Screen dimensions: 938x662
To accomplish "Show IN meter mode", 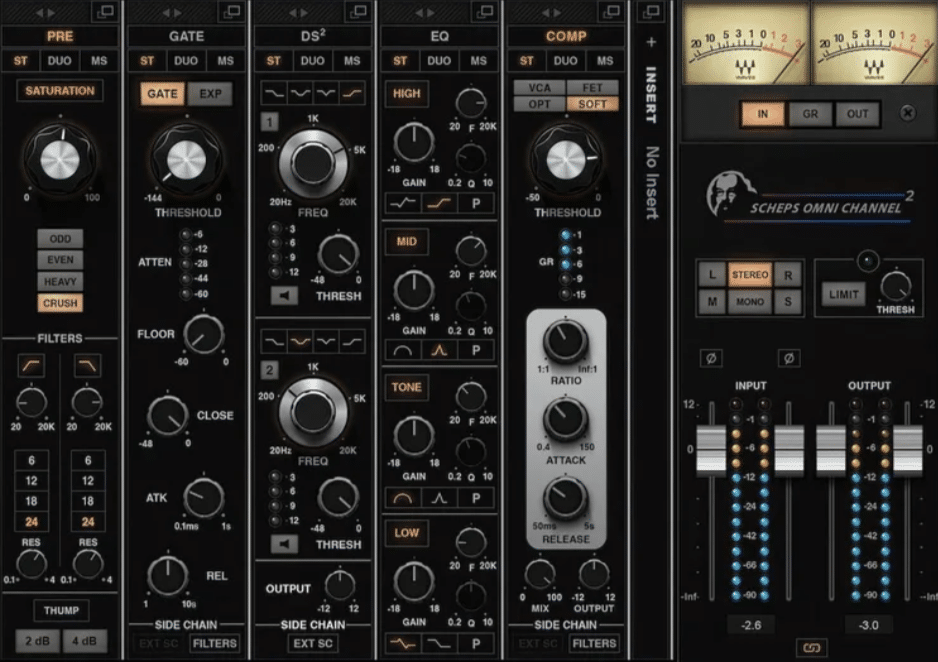I will [x=763, y=114].
